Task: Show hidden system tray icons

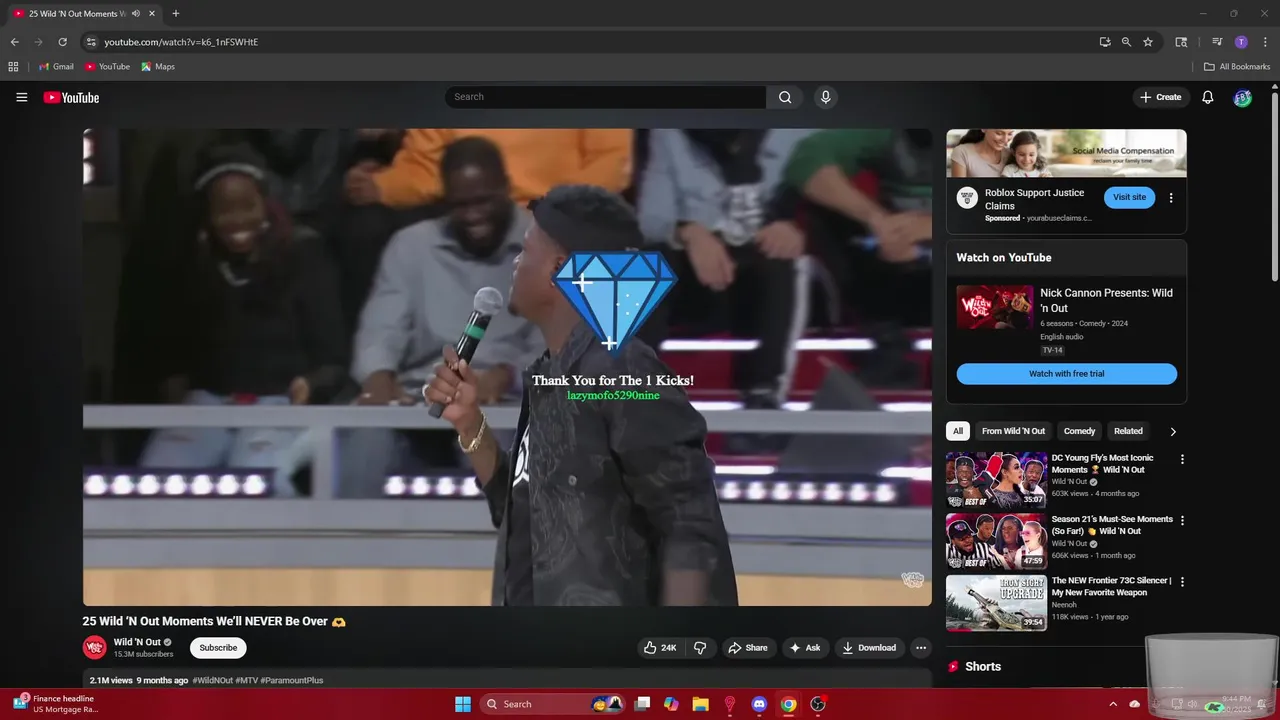Action: tap(1113, 704)
